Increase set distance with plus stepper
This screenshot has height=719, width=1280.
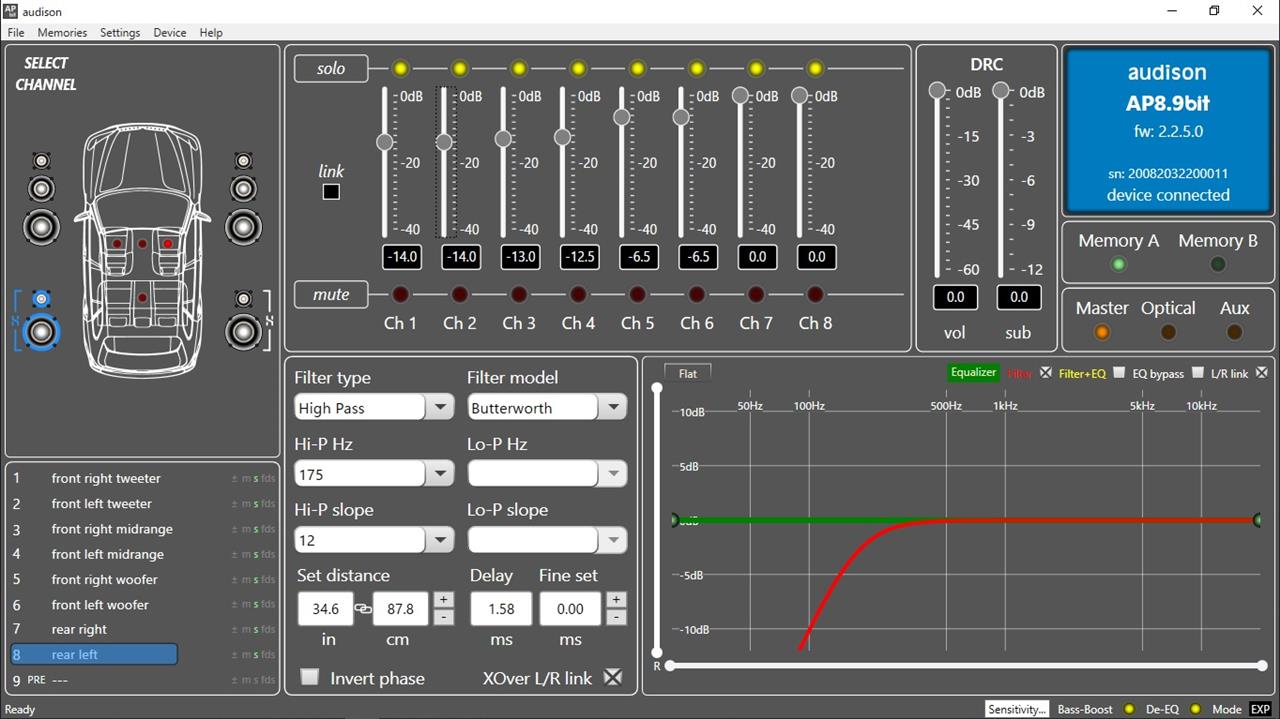tap(444, 600)
